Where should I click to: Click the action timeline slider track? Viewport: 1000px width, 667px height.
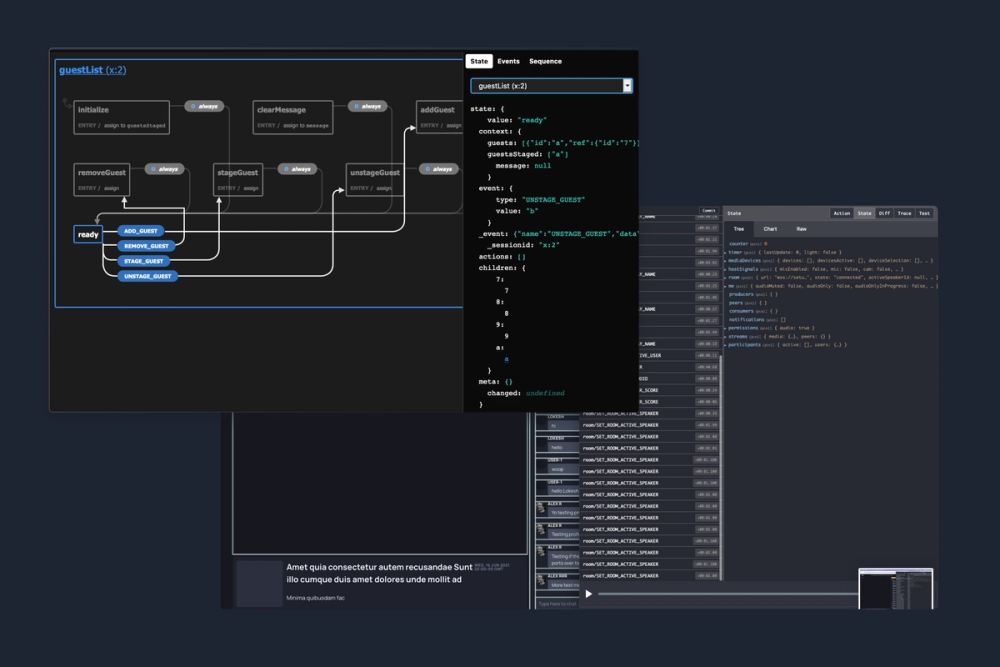point(720,594)
